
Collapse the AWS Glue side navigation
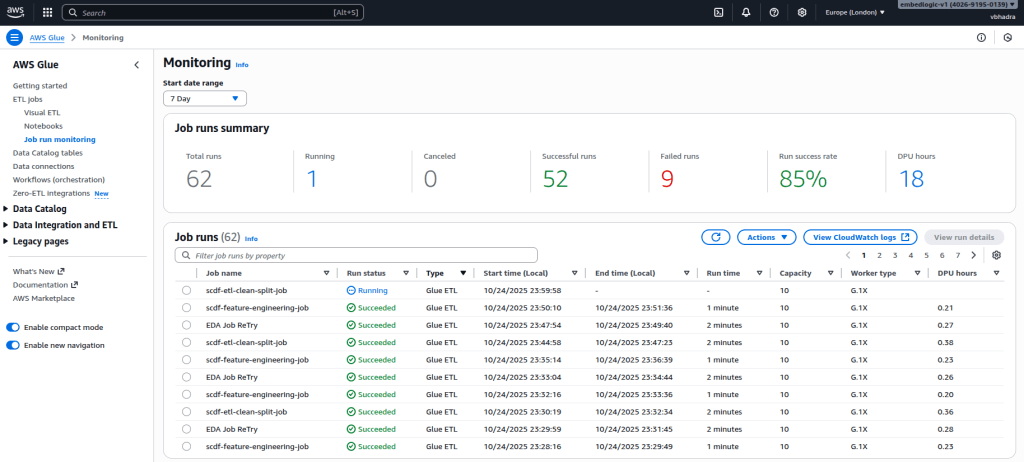click(137, 65)
